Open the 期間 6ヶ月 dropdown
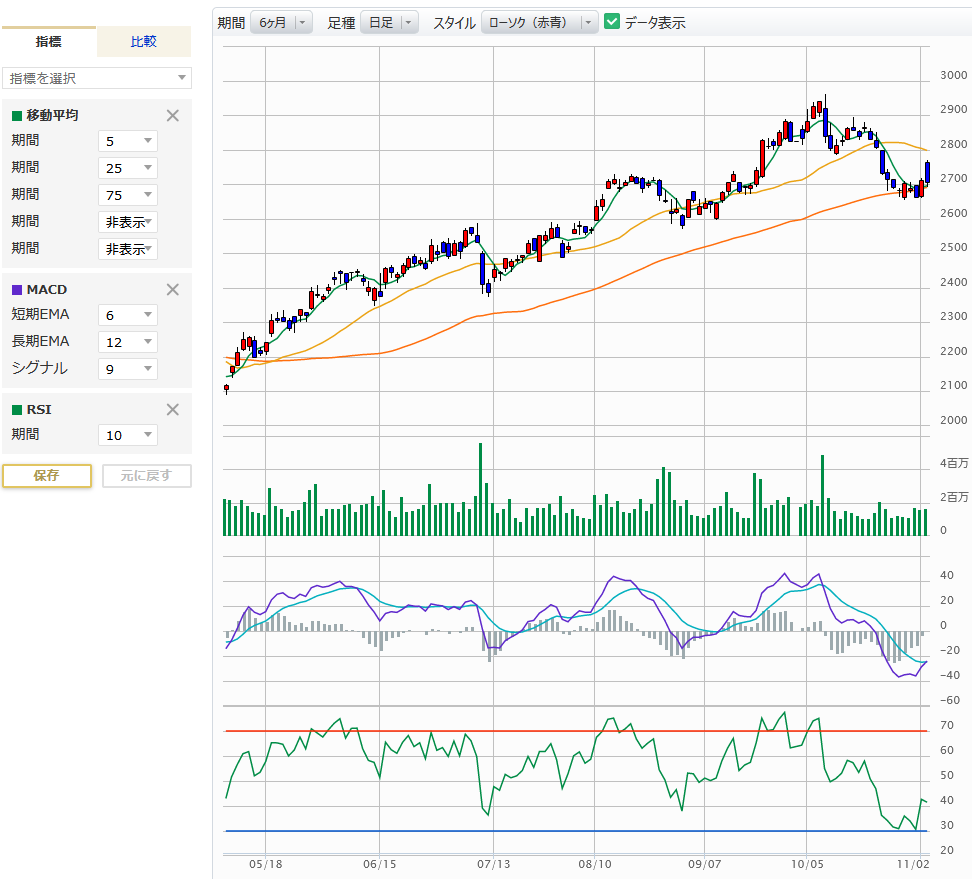The height and width of the screenshot is (879, 972). (281, 22)
